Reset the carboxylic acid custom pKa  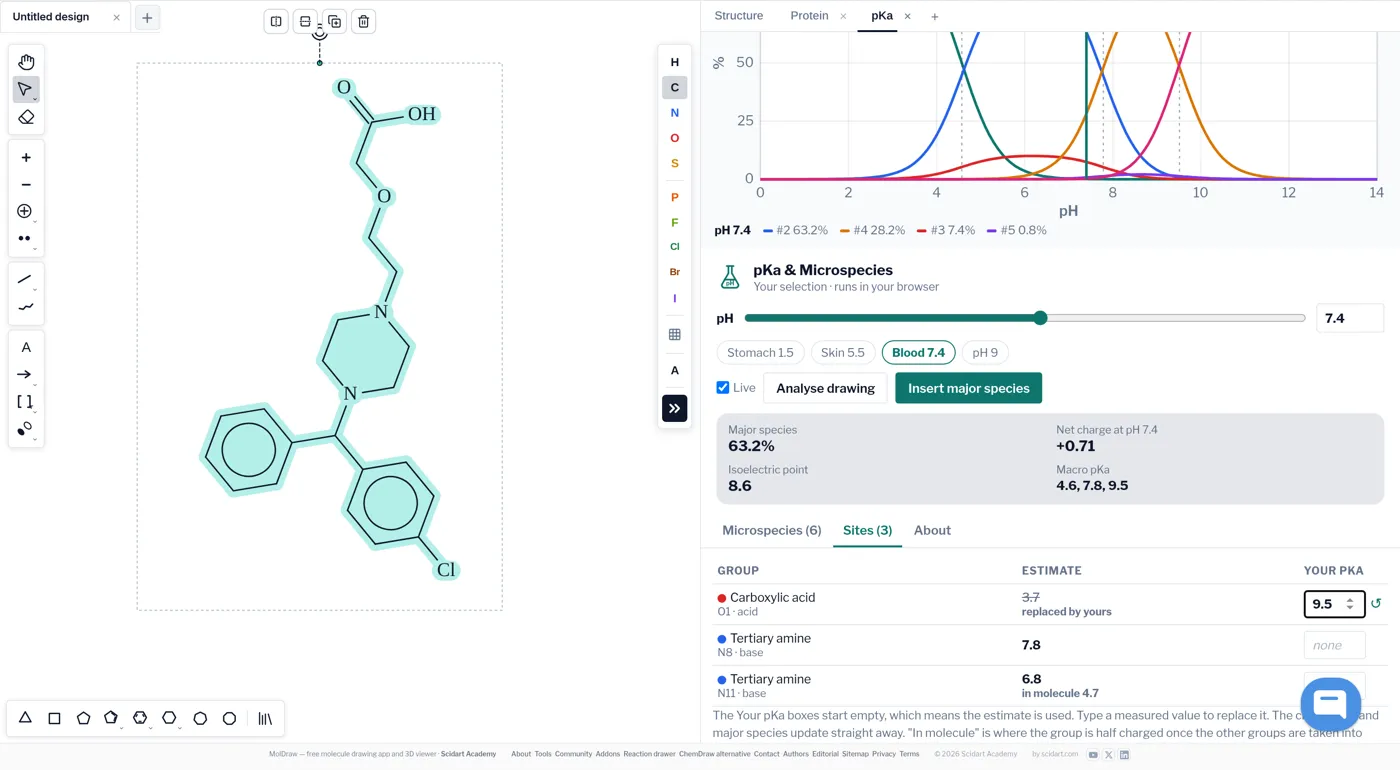click(1376, 604)
